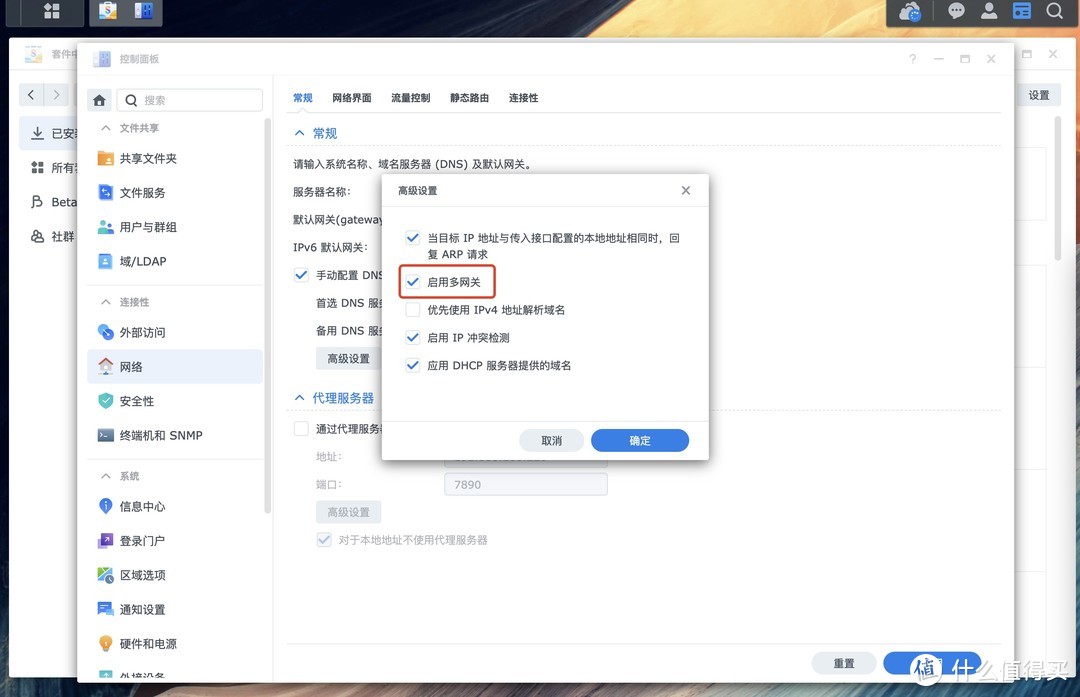1080x697 pixels.
Task: Disable 启用 IP 冲突检测
Action: pyautogui.click(x=413, y=337)
